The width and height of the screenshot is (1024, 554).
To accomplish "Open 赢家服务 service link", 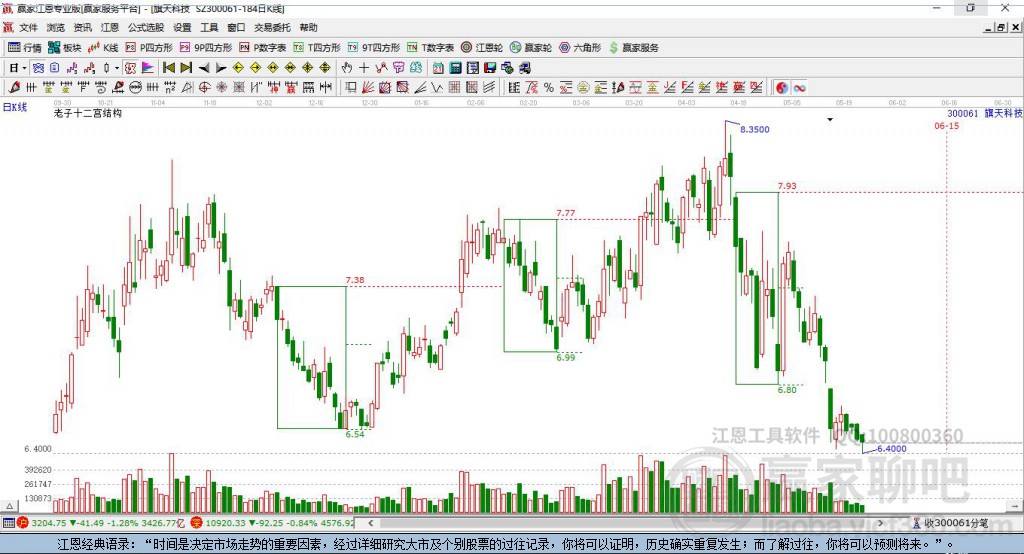I will point(633,48).
